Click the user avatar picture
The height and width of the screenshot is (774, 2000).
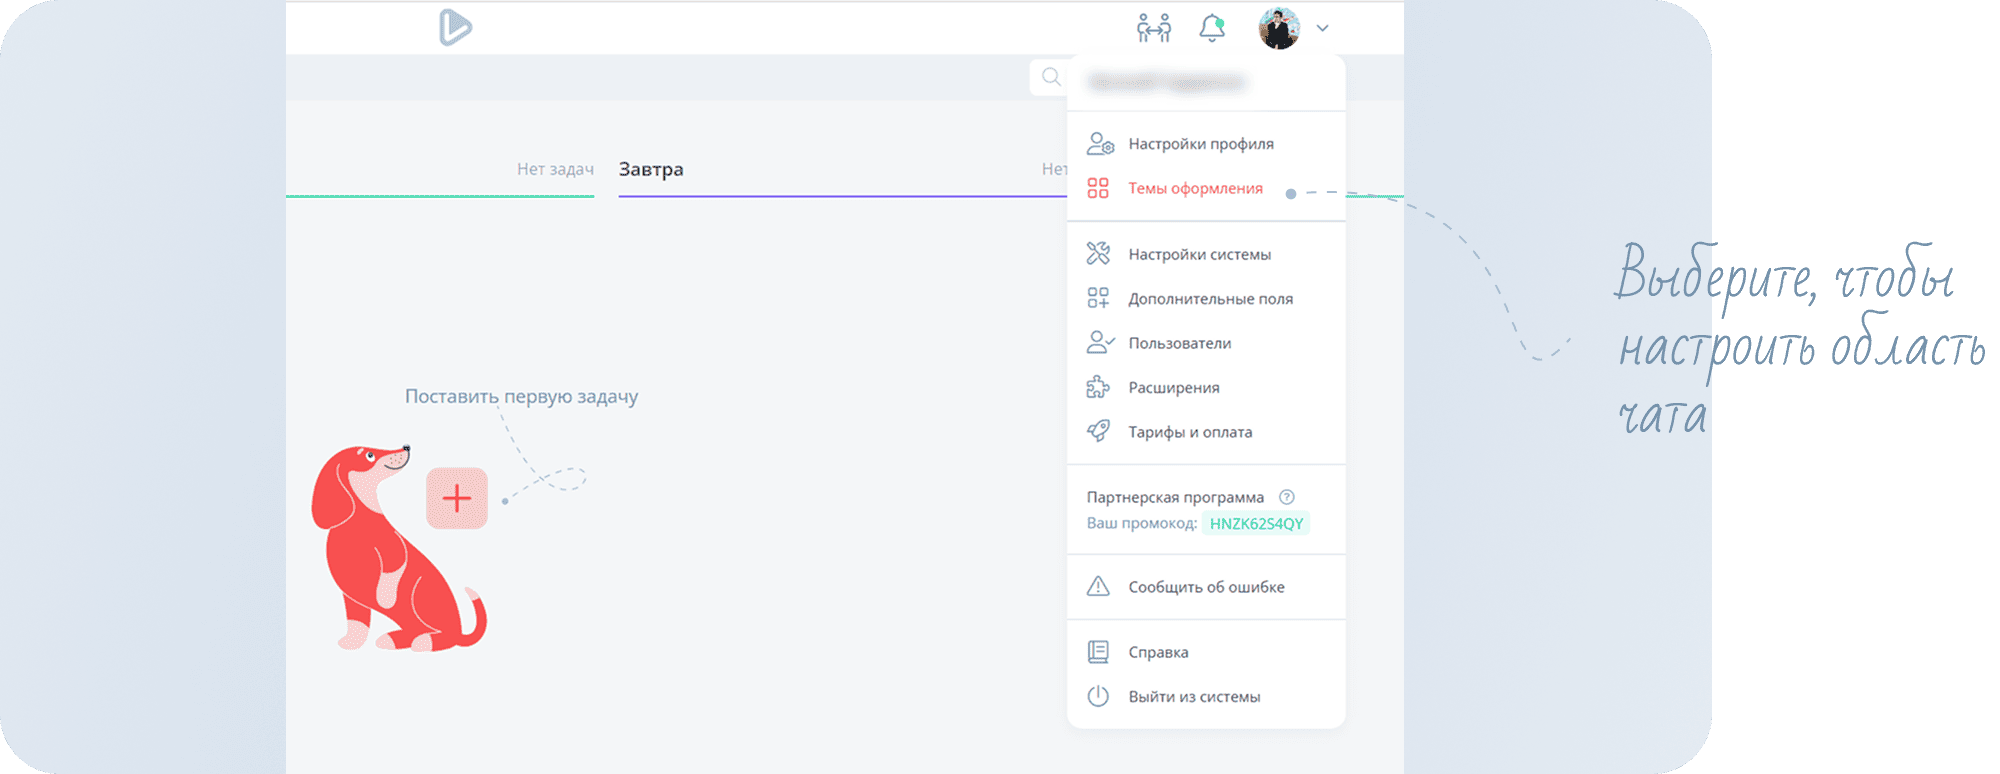pos(1279,28)
